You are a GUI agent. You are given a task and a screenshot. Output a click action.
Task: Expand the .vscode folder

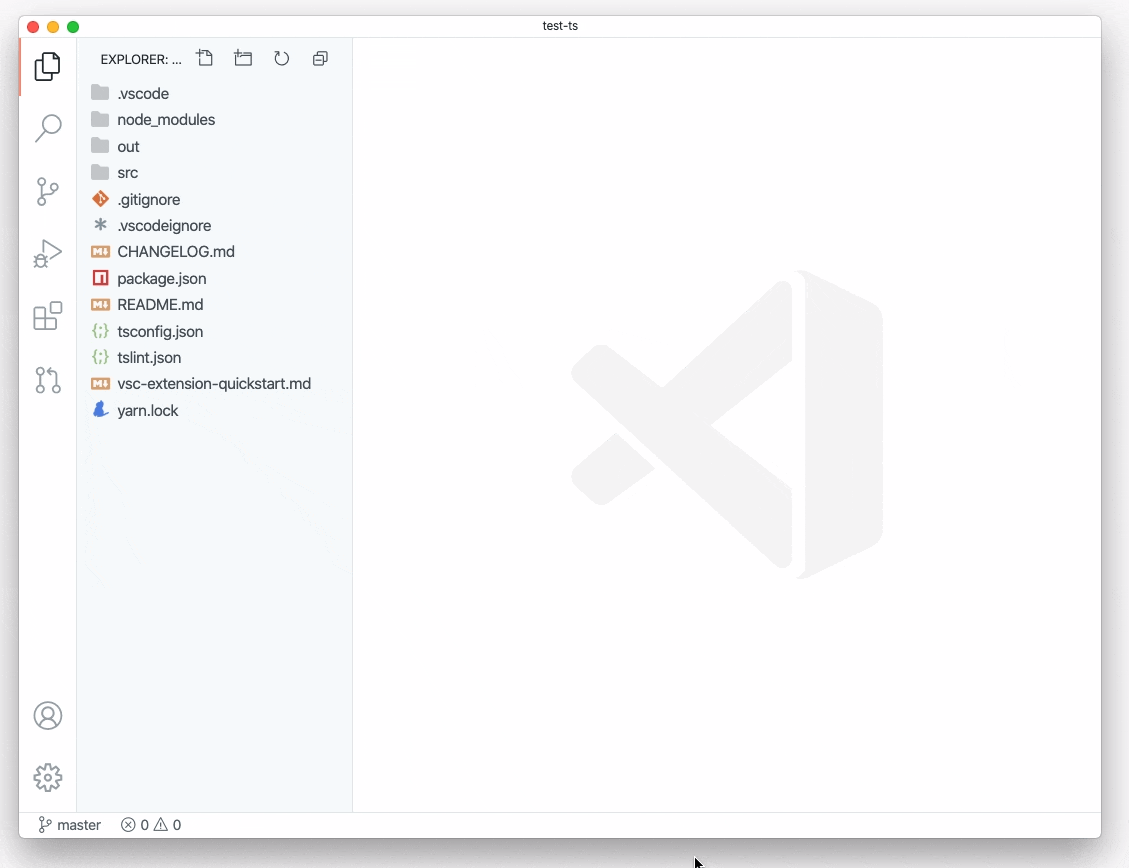tap(142, 93)
